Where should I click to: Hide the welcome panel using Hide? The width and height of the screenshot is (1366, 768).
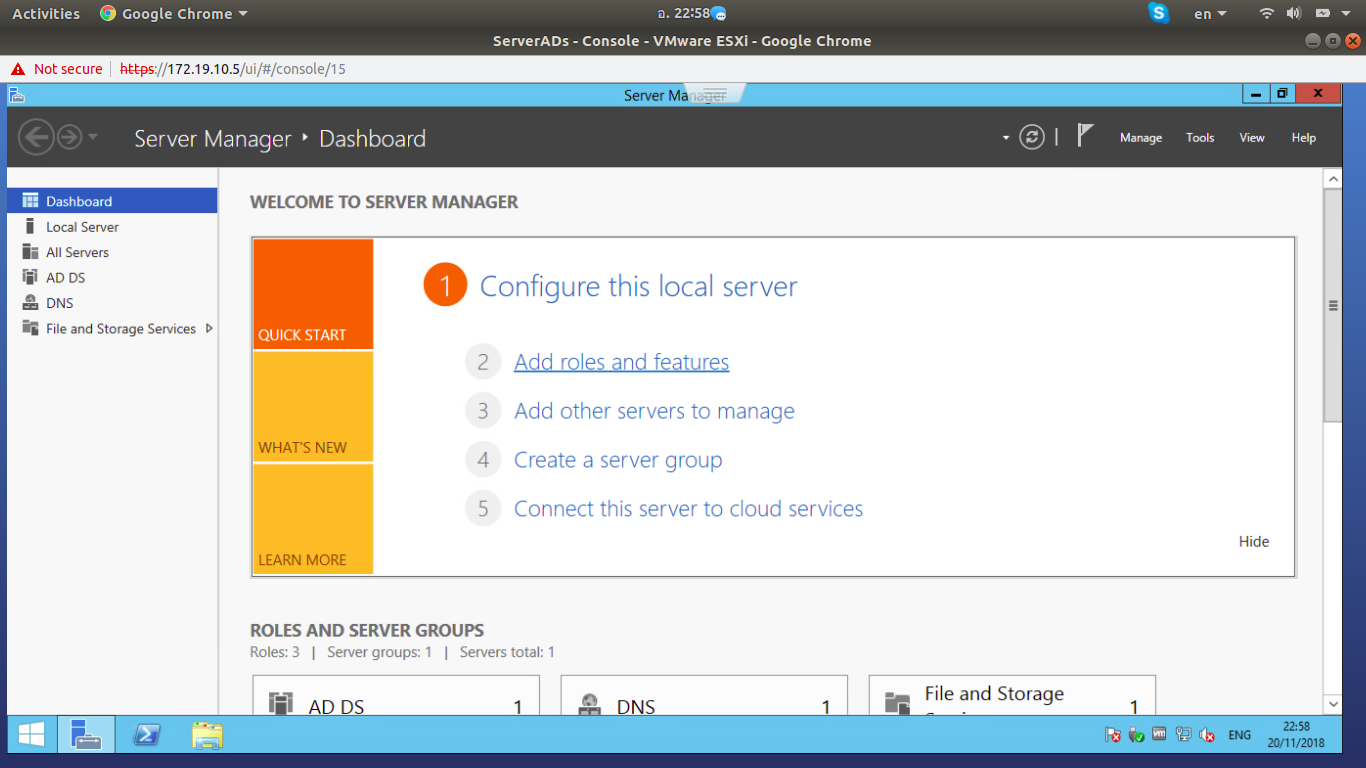pyautogui.click(x=1254, y=542)
